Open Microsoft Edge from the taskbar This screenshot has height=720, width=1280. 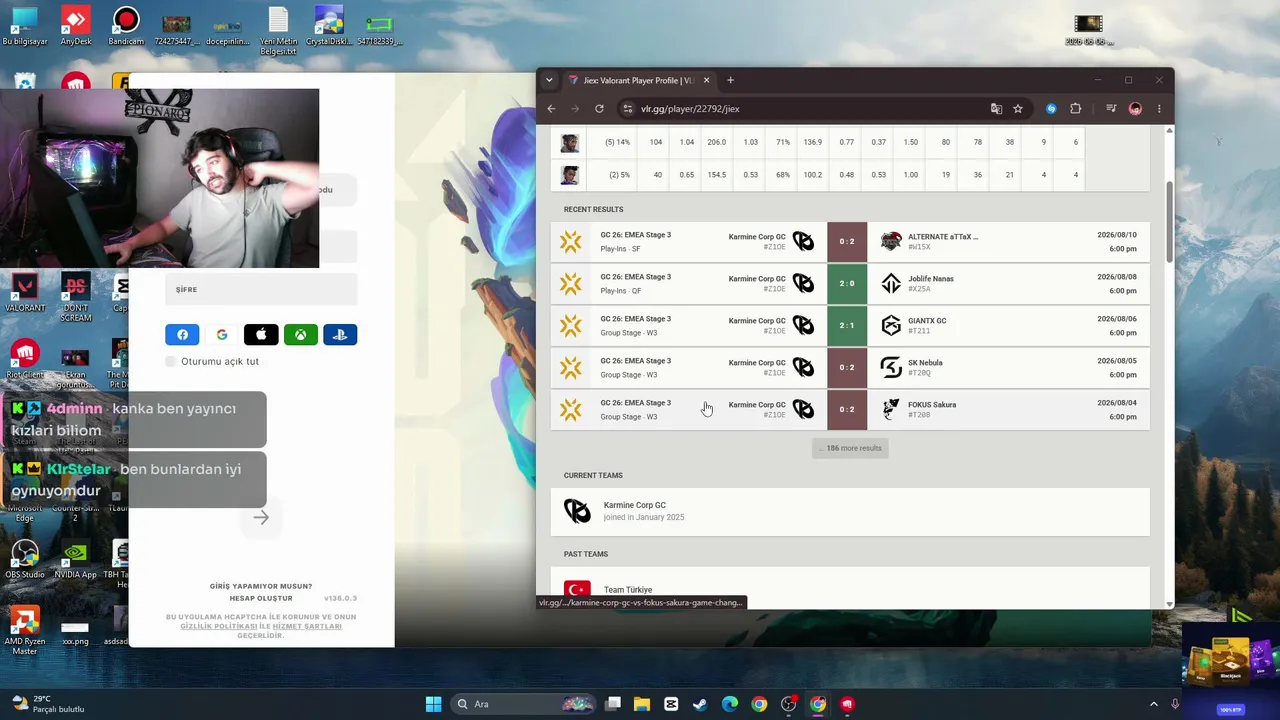click(730, 704)
